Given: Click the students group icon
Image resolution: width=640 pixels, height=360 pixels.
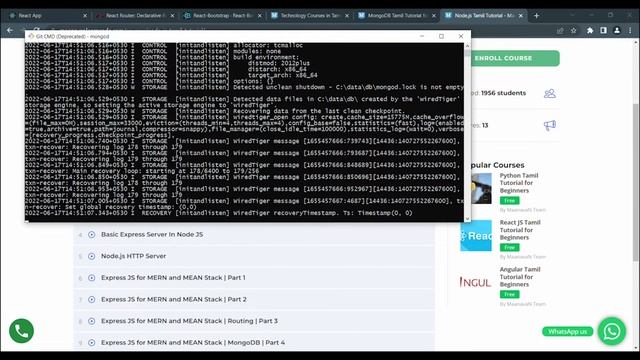Looking at the screenshot, I should (550, 93).
